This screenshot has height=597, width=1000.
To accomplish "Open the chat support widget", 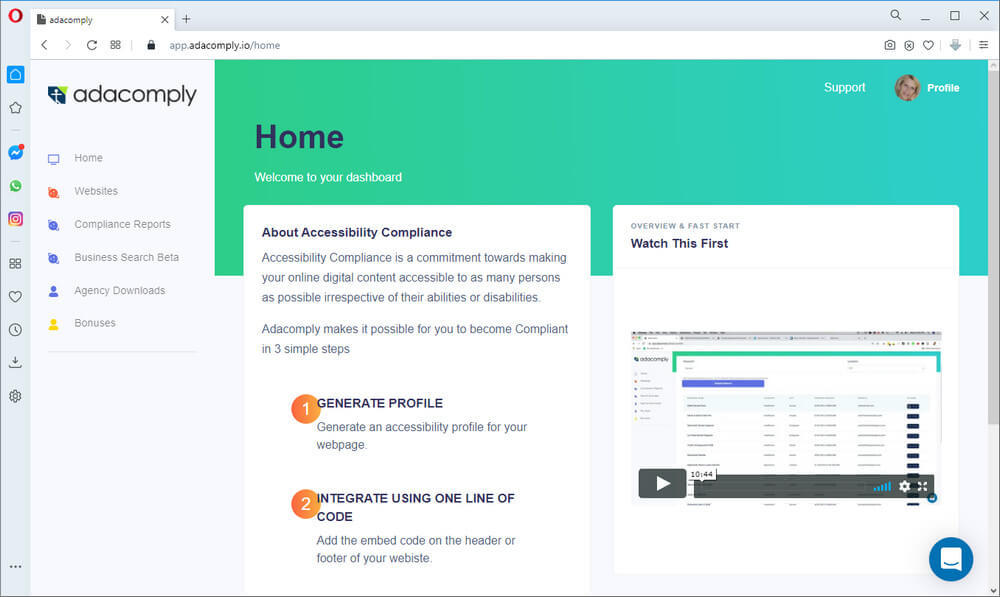I will point(951,559).
